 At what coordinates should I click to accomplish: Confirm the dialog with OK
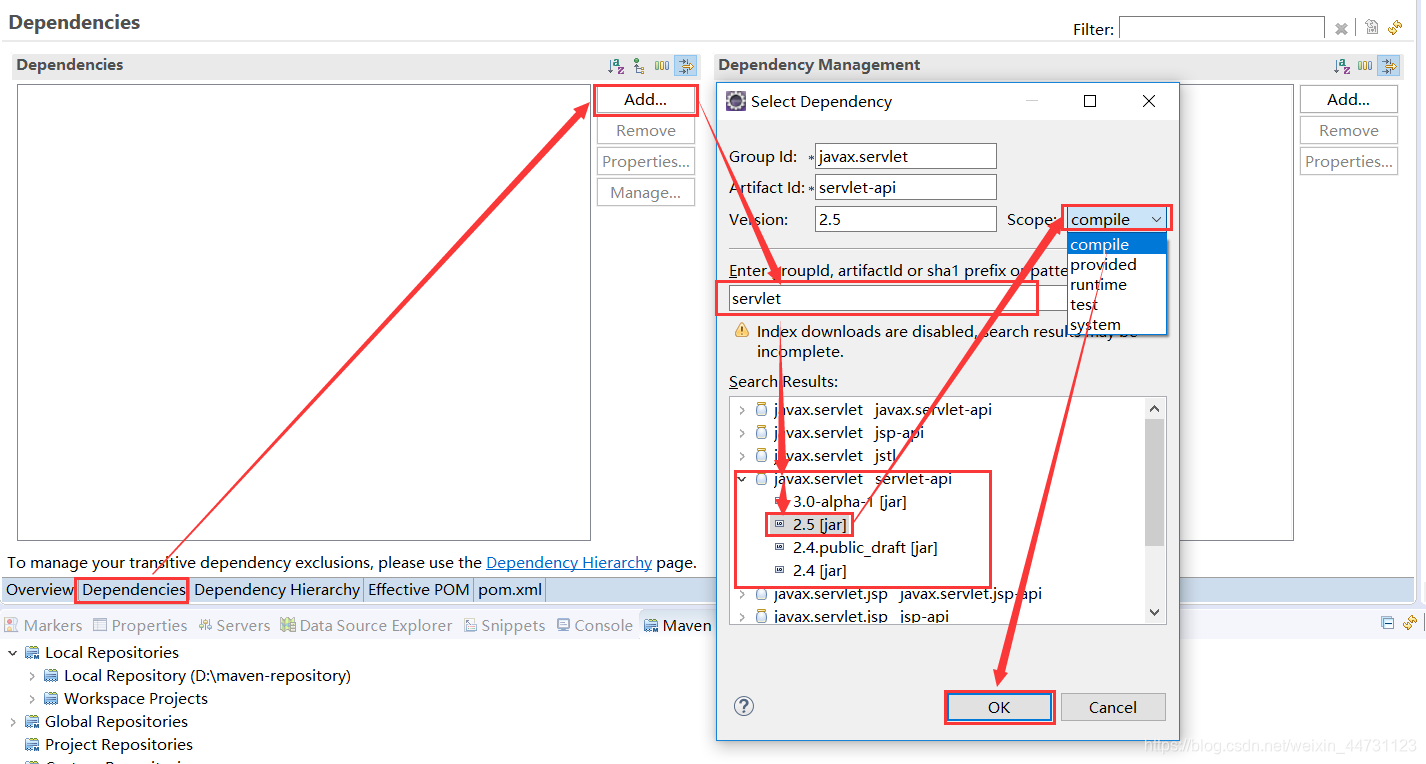point(999,707)
